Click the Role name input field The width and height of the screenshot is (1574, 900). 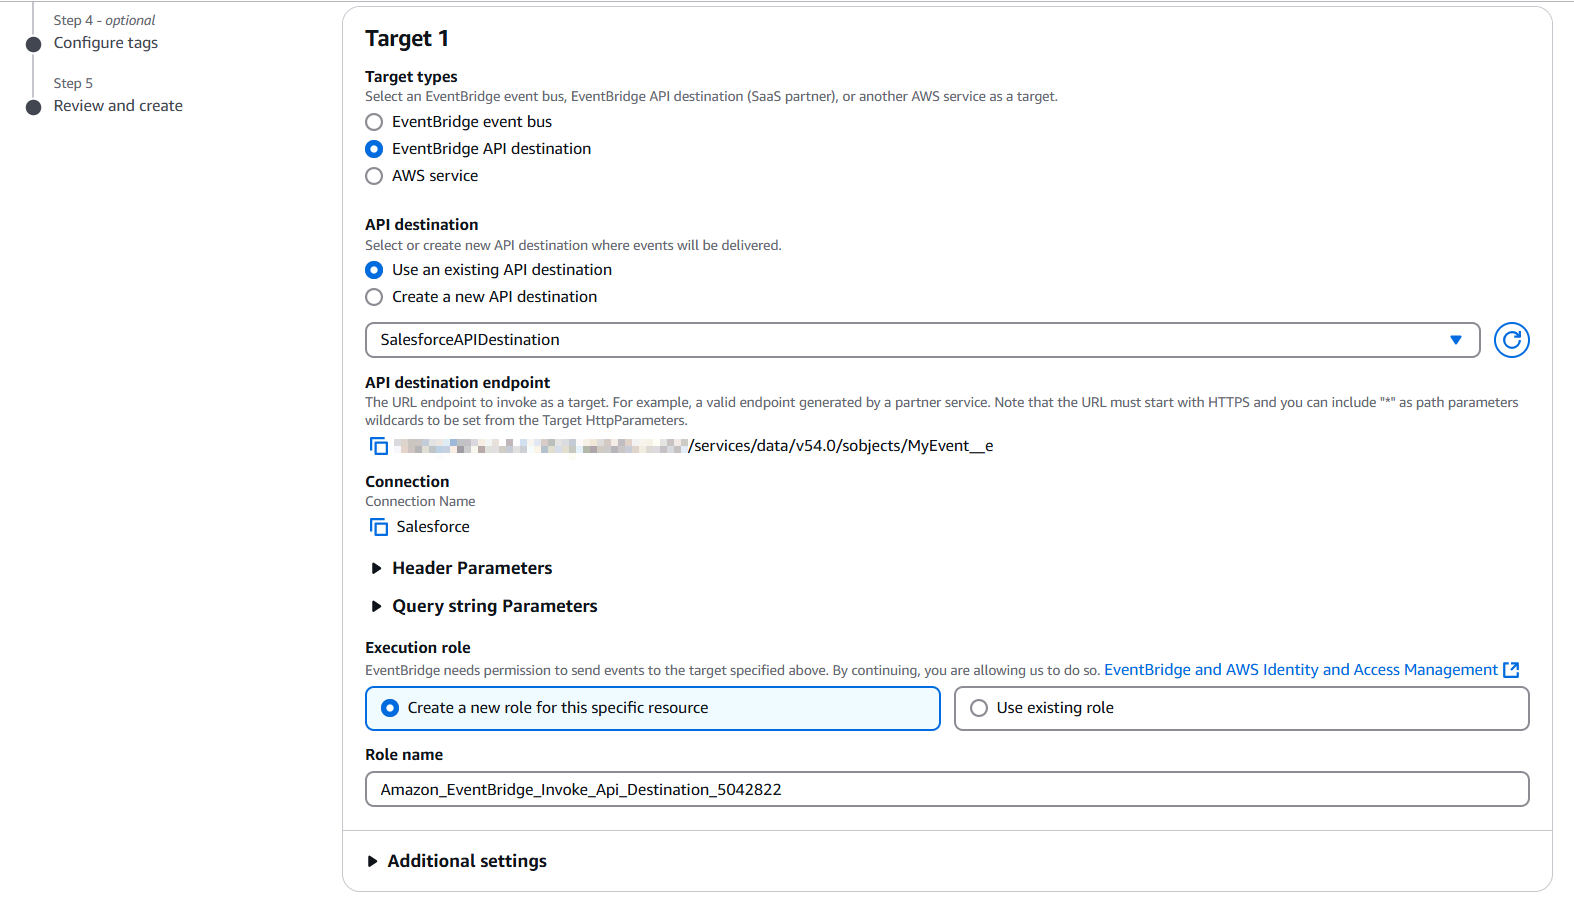[946, 789]
